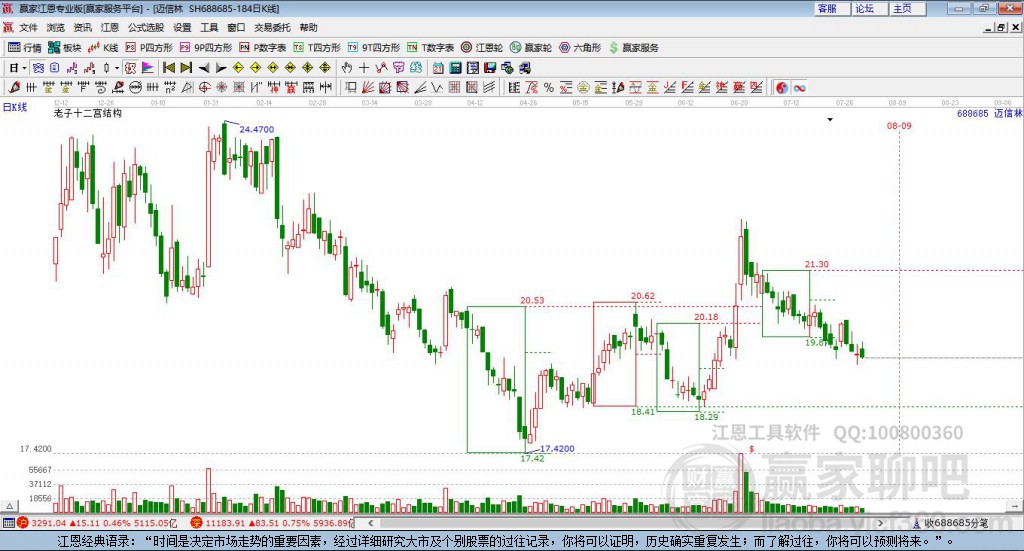This screenshot has width=1024, height=551.
Task: Open 赢家服务 dollar-sign button
Action: (x=634, y=48)
